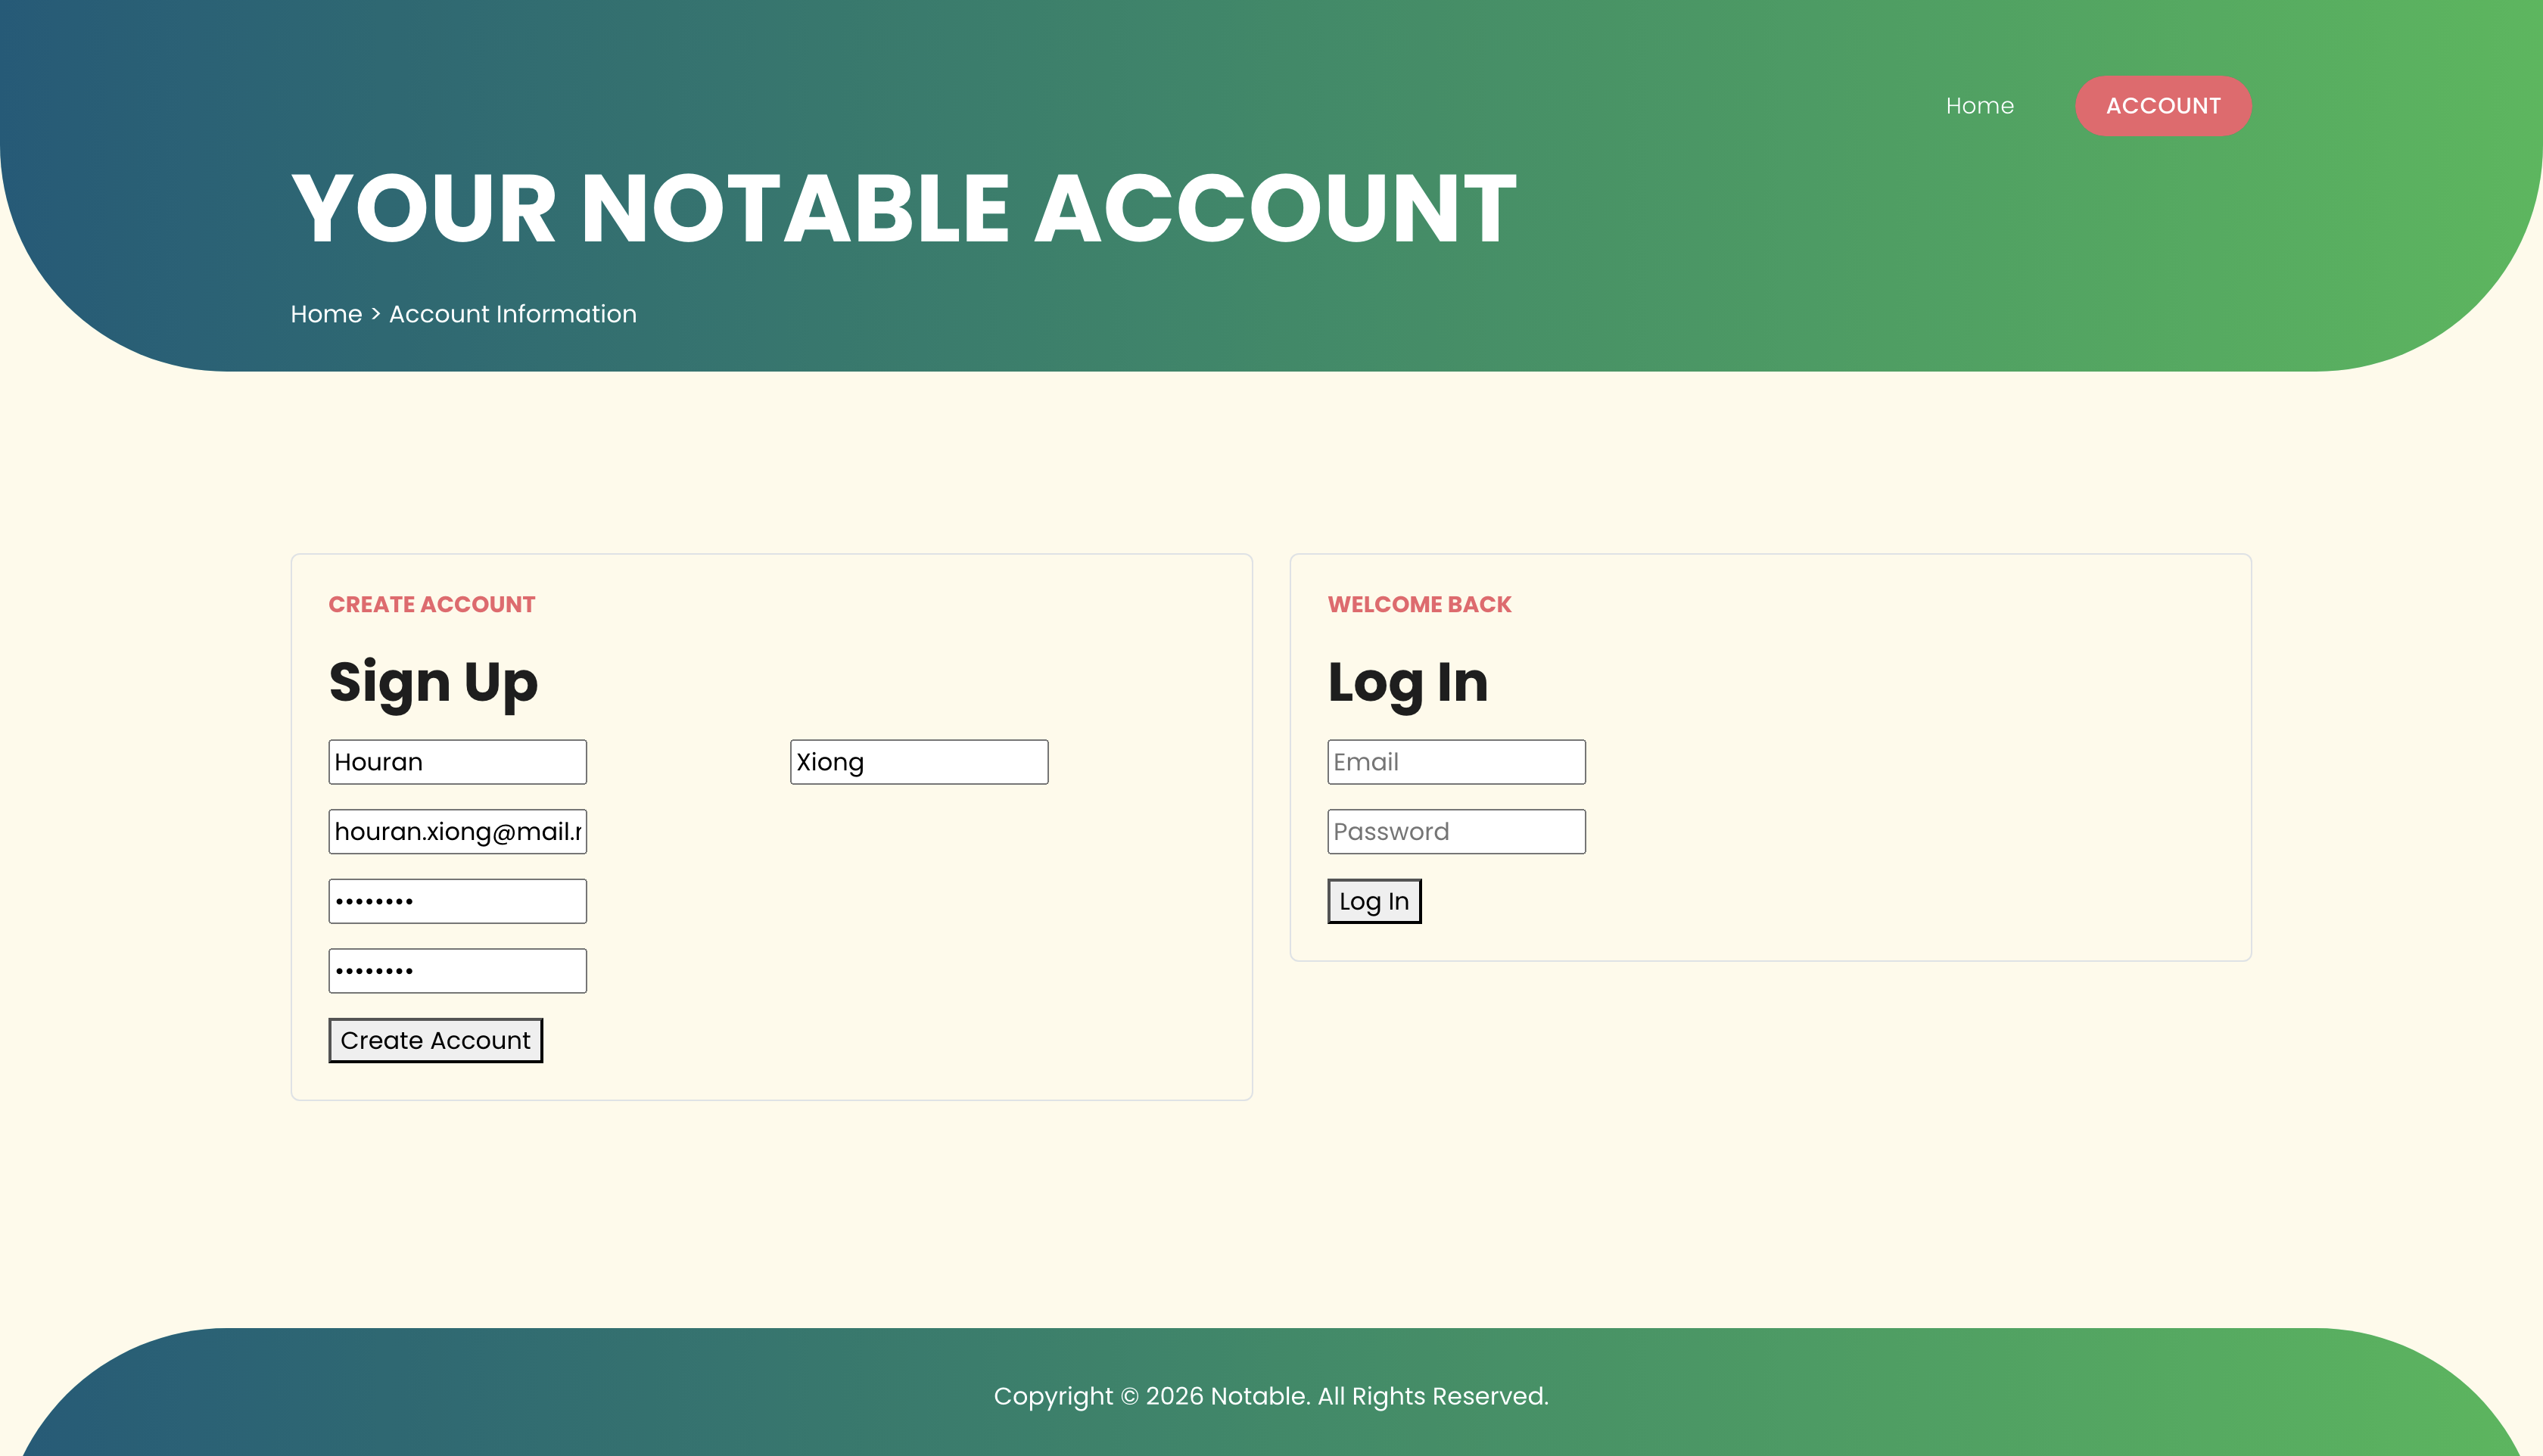Viewport: 2543px width, 1456px height.
Task: Click the WELCOME BACK red label
Action: coord(1418,604)
